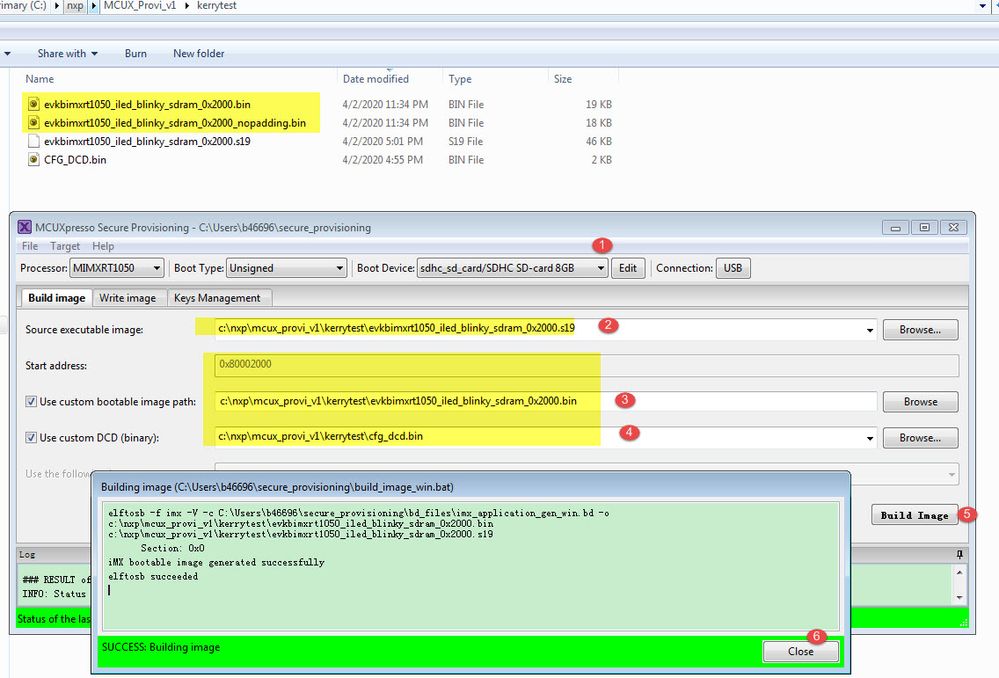Expand custom DCD binary path combo arrow
The image size is (999, 678).
869,438
